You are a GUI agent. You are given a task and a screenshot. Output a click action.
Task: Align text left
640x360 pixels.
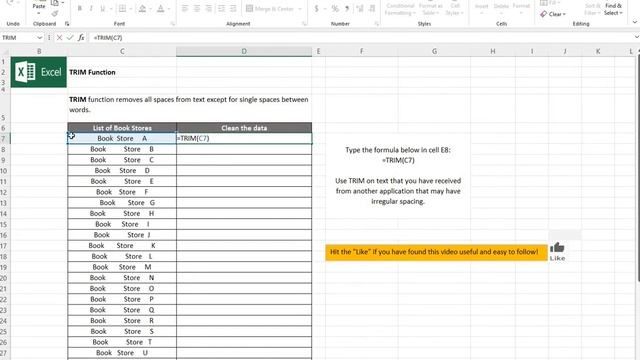coord(185,9)
